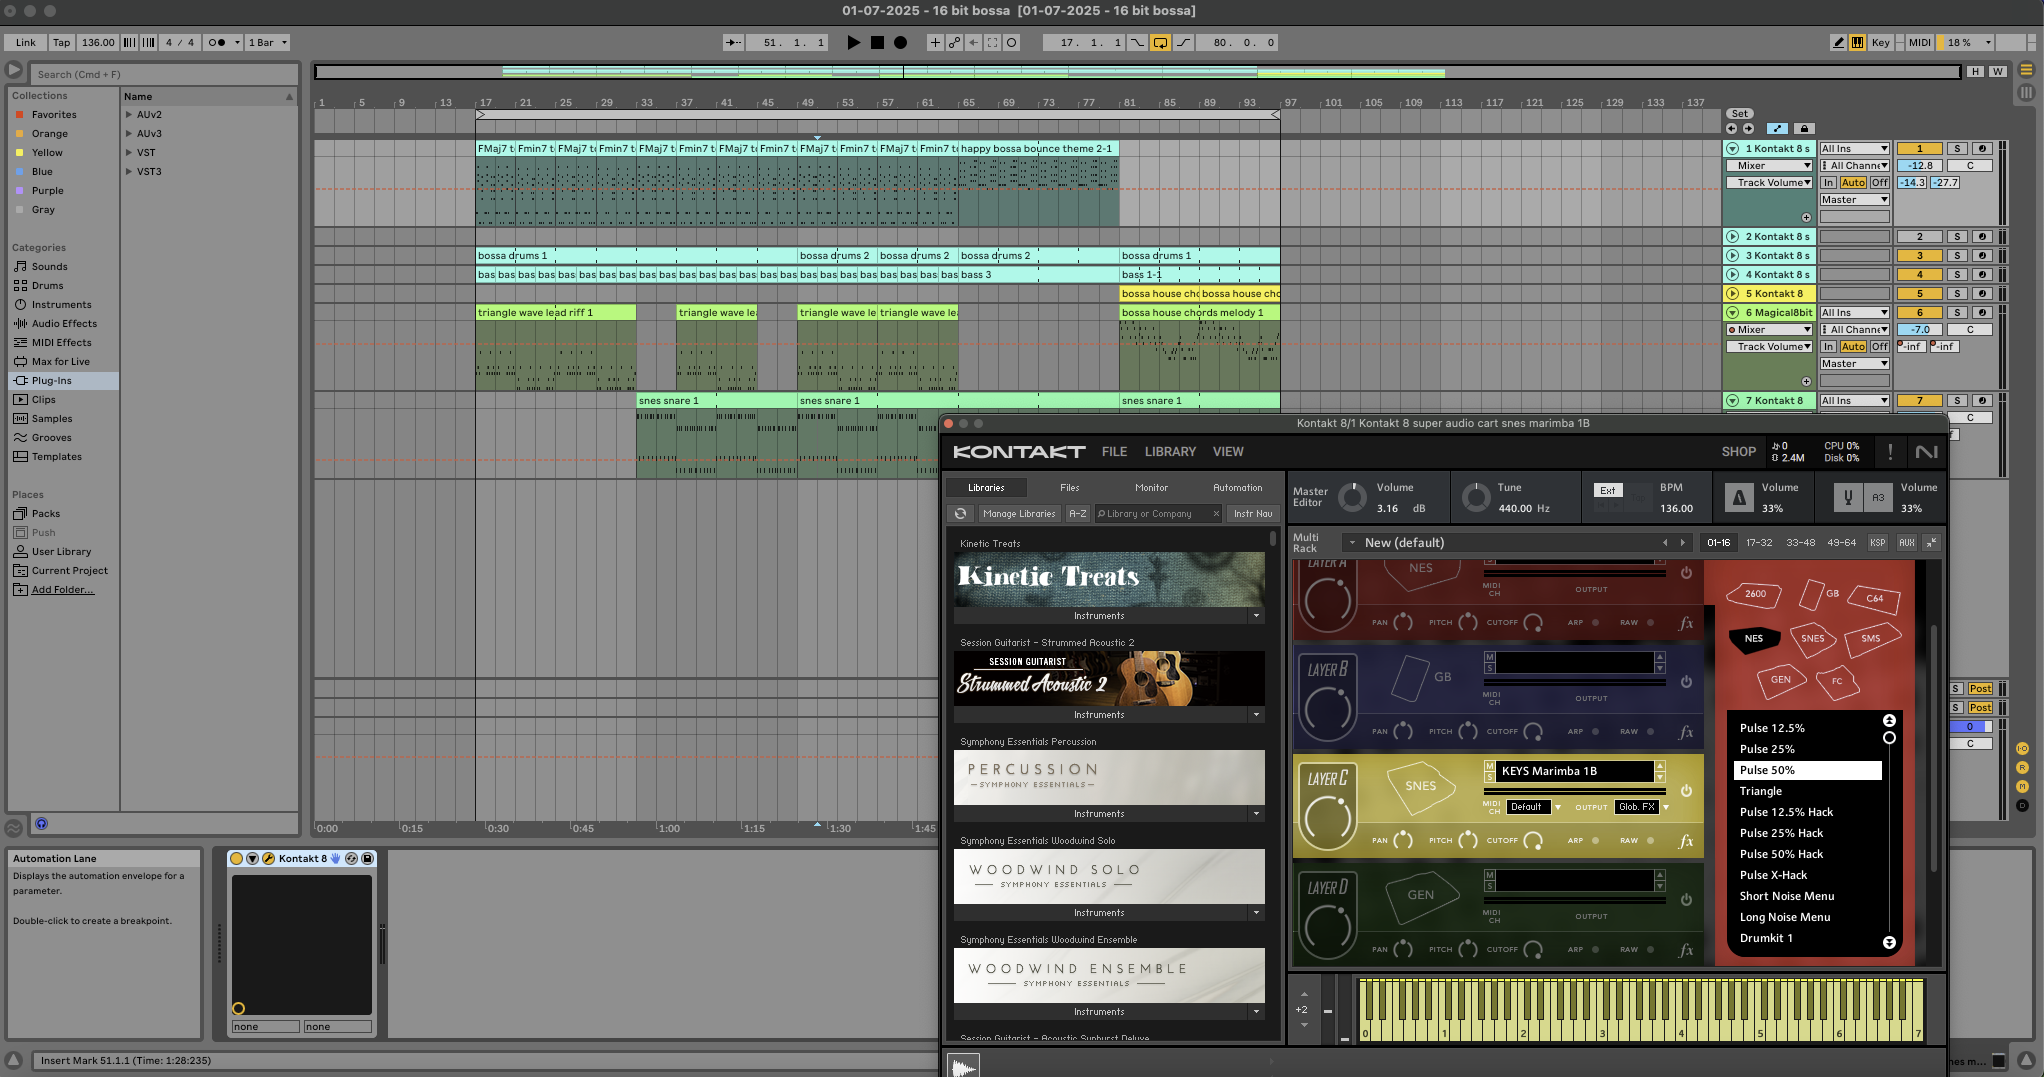Click track 1 volume value -12.8

(1919, 166)
